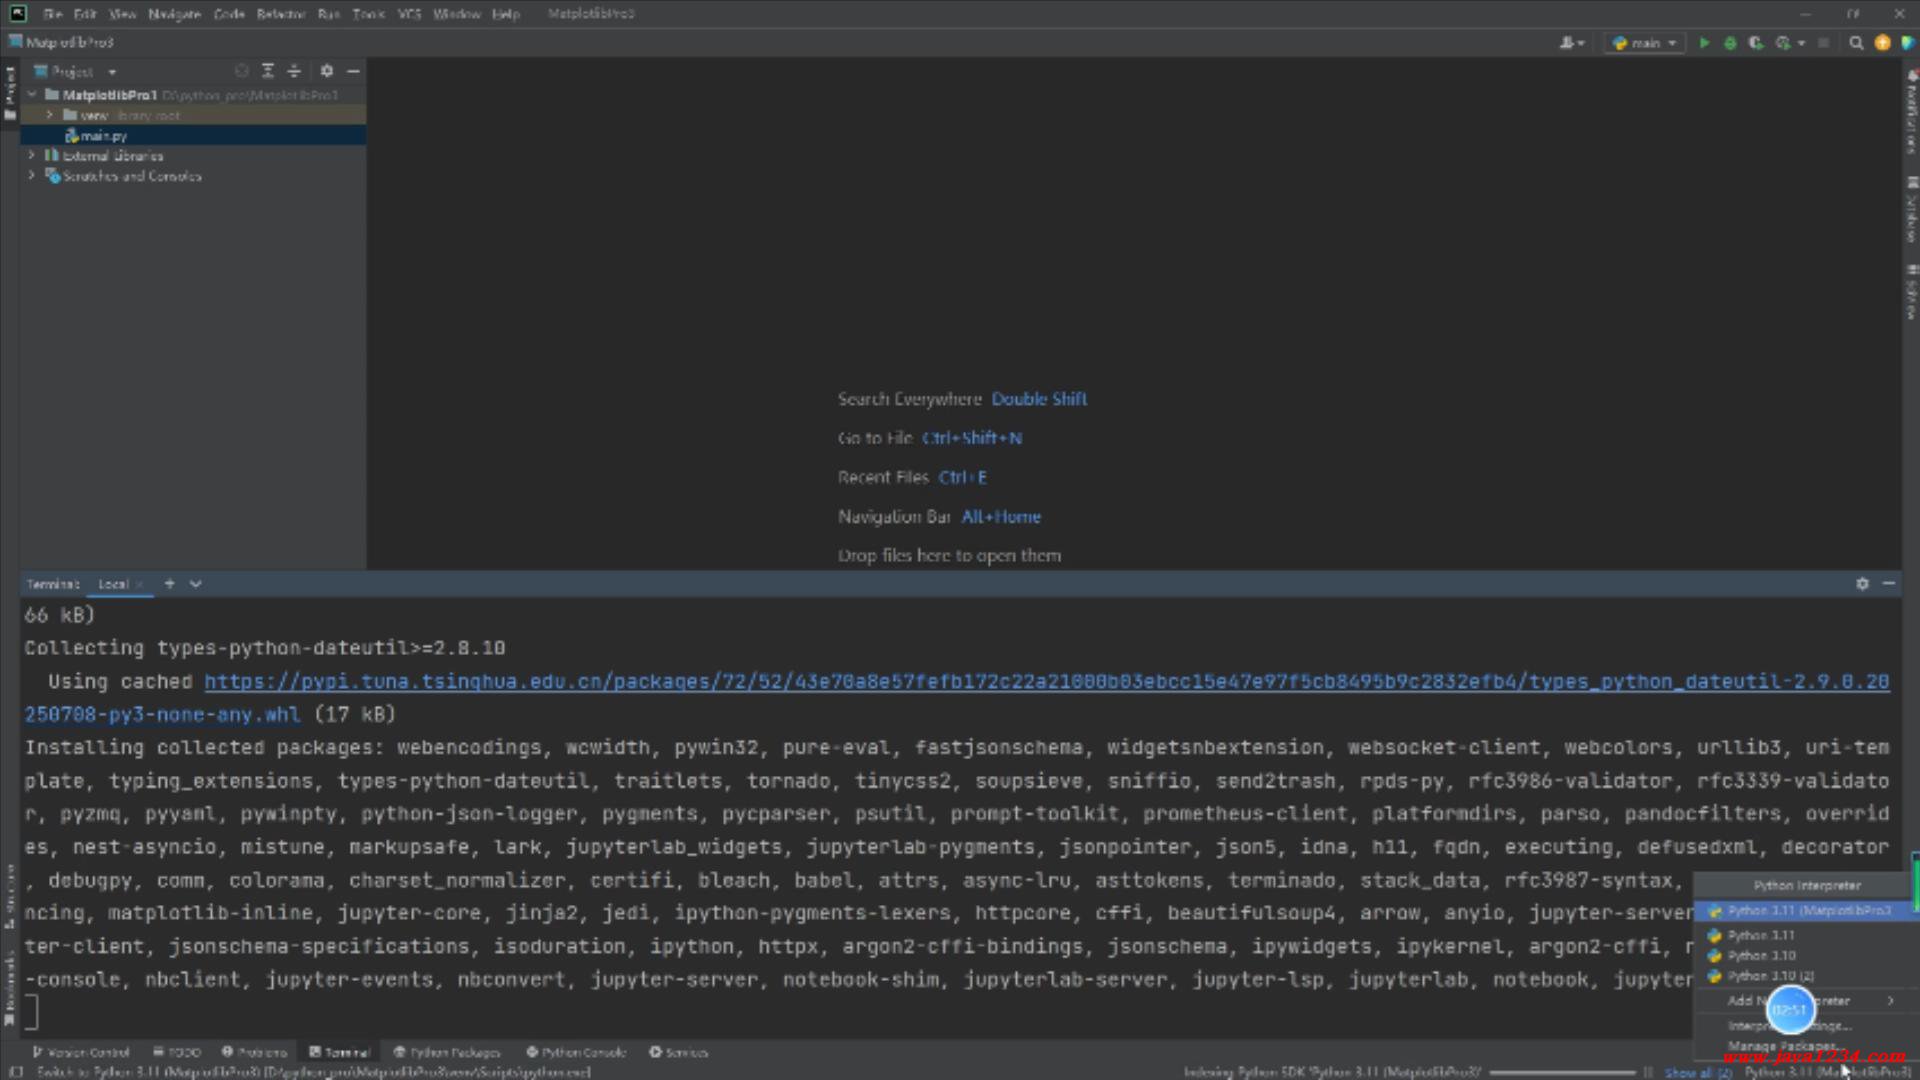Expand the venv folder in tree

(49, 115)
